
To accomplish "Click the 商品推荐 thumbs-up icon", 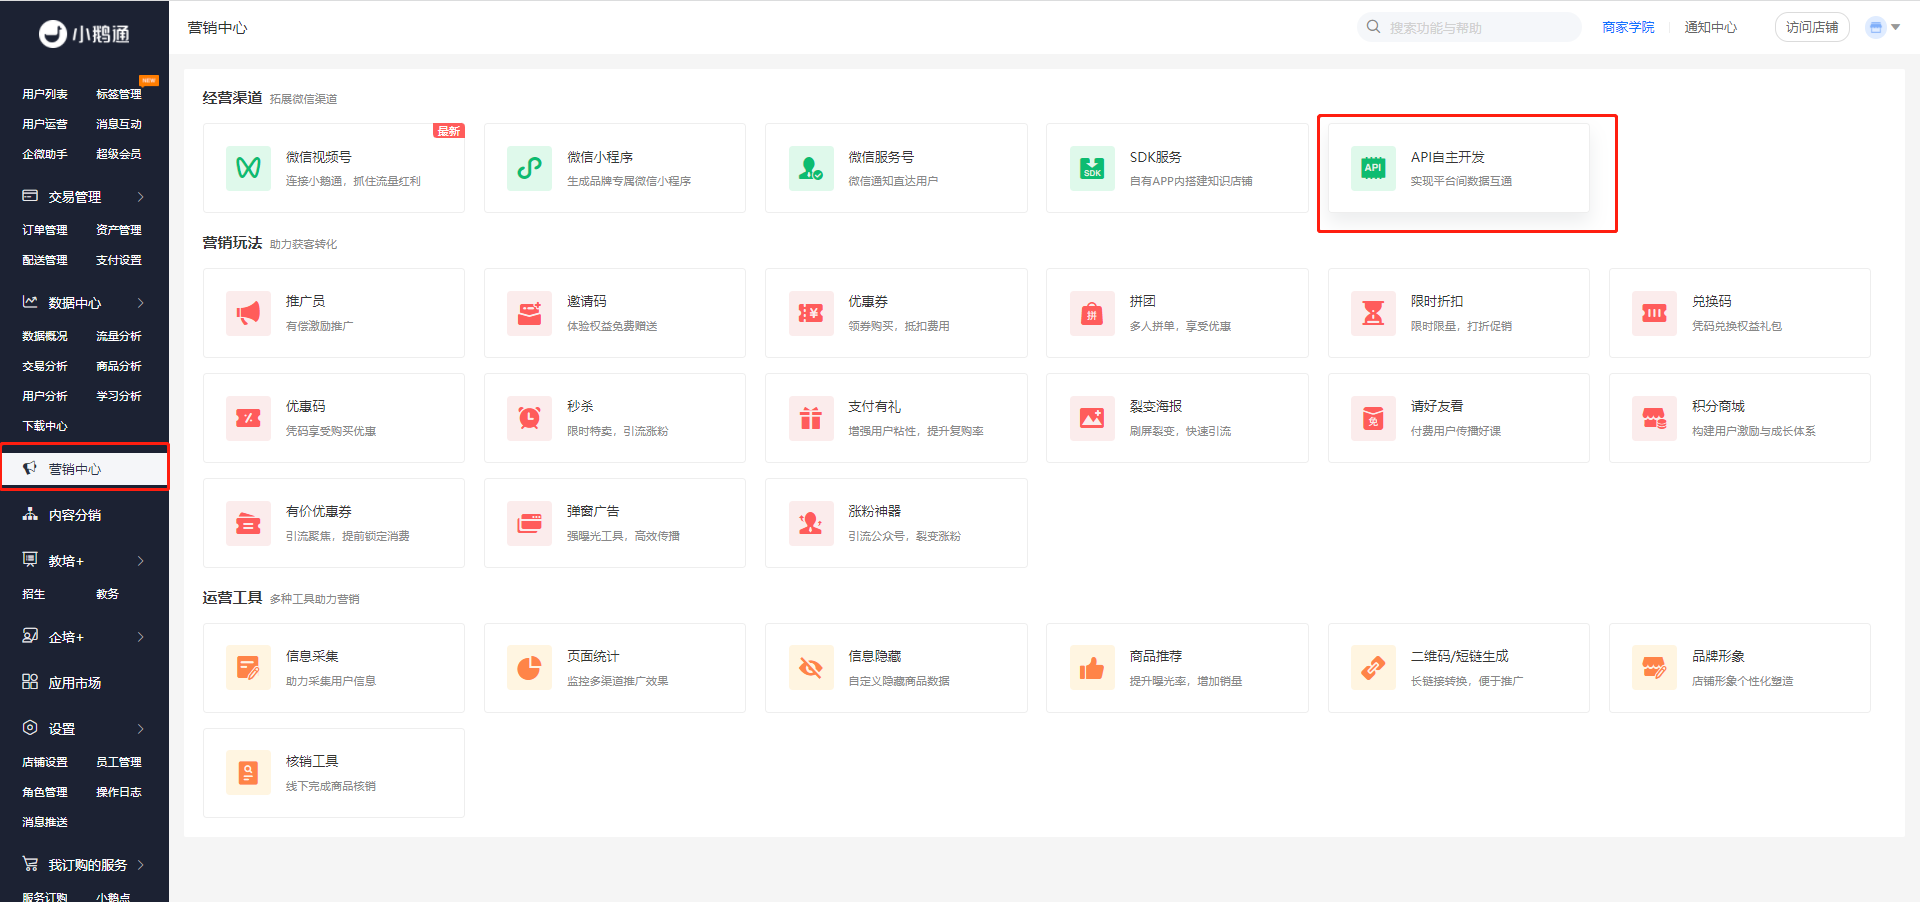I will coord(1092,668).
